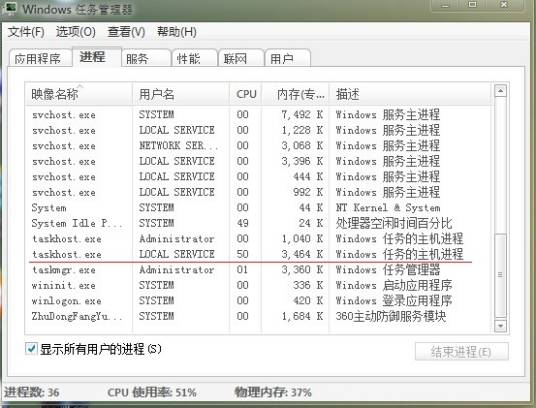Sort by CPU column header
Viewport: 536px width, 408px height.
(x=246, y=94)
